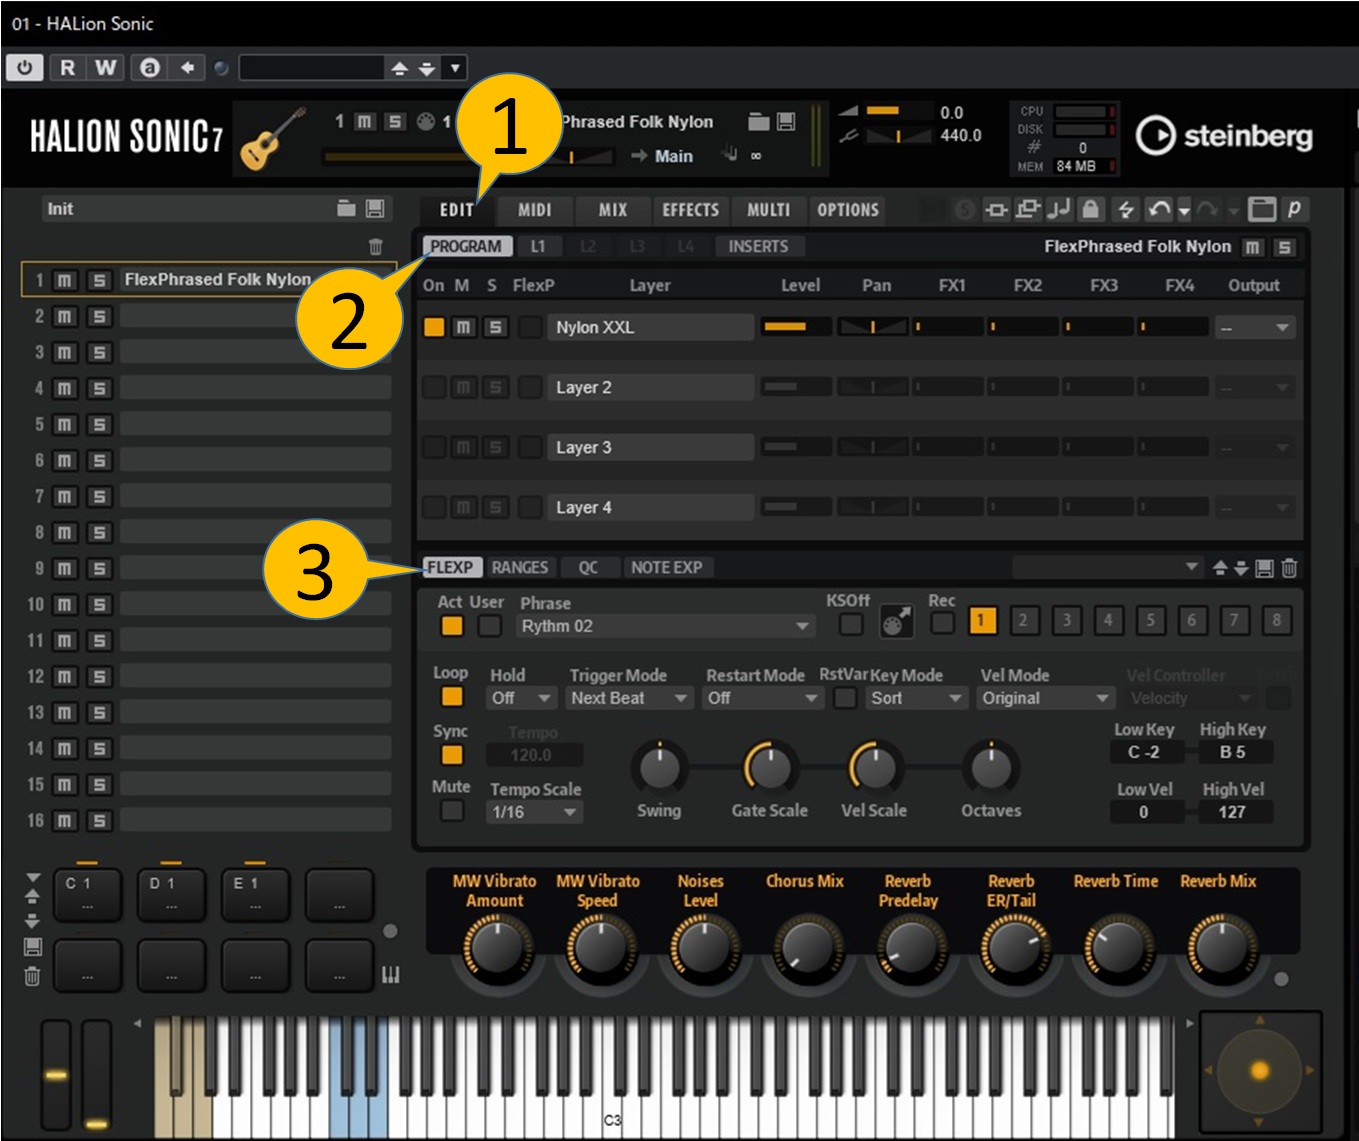Click the trash icon above the slot rack
Screen dimensions: 1359x1141
point(376,246)
